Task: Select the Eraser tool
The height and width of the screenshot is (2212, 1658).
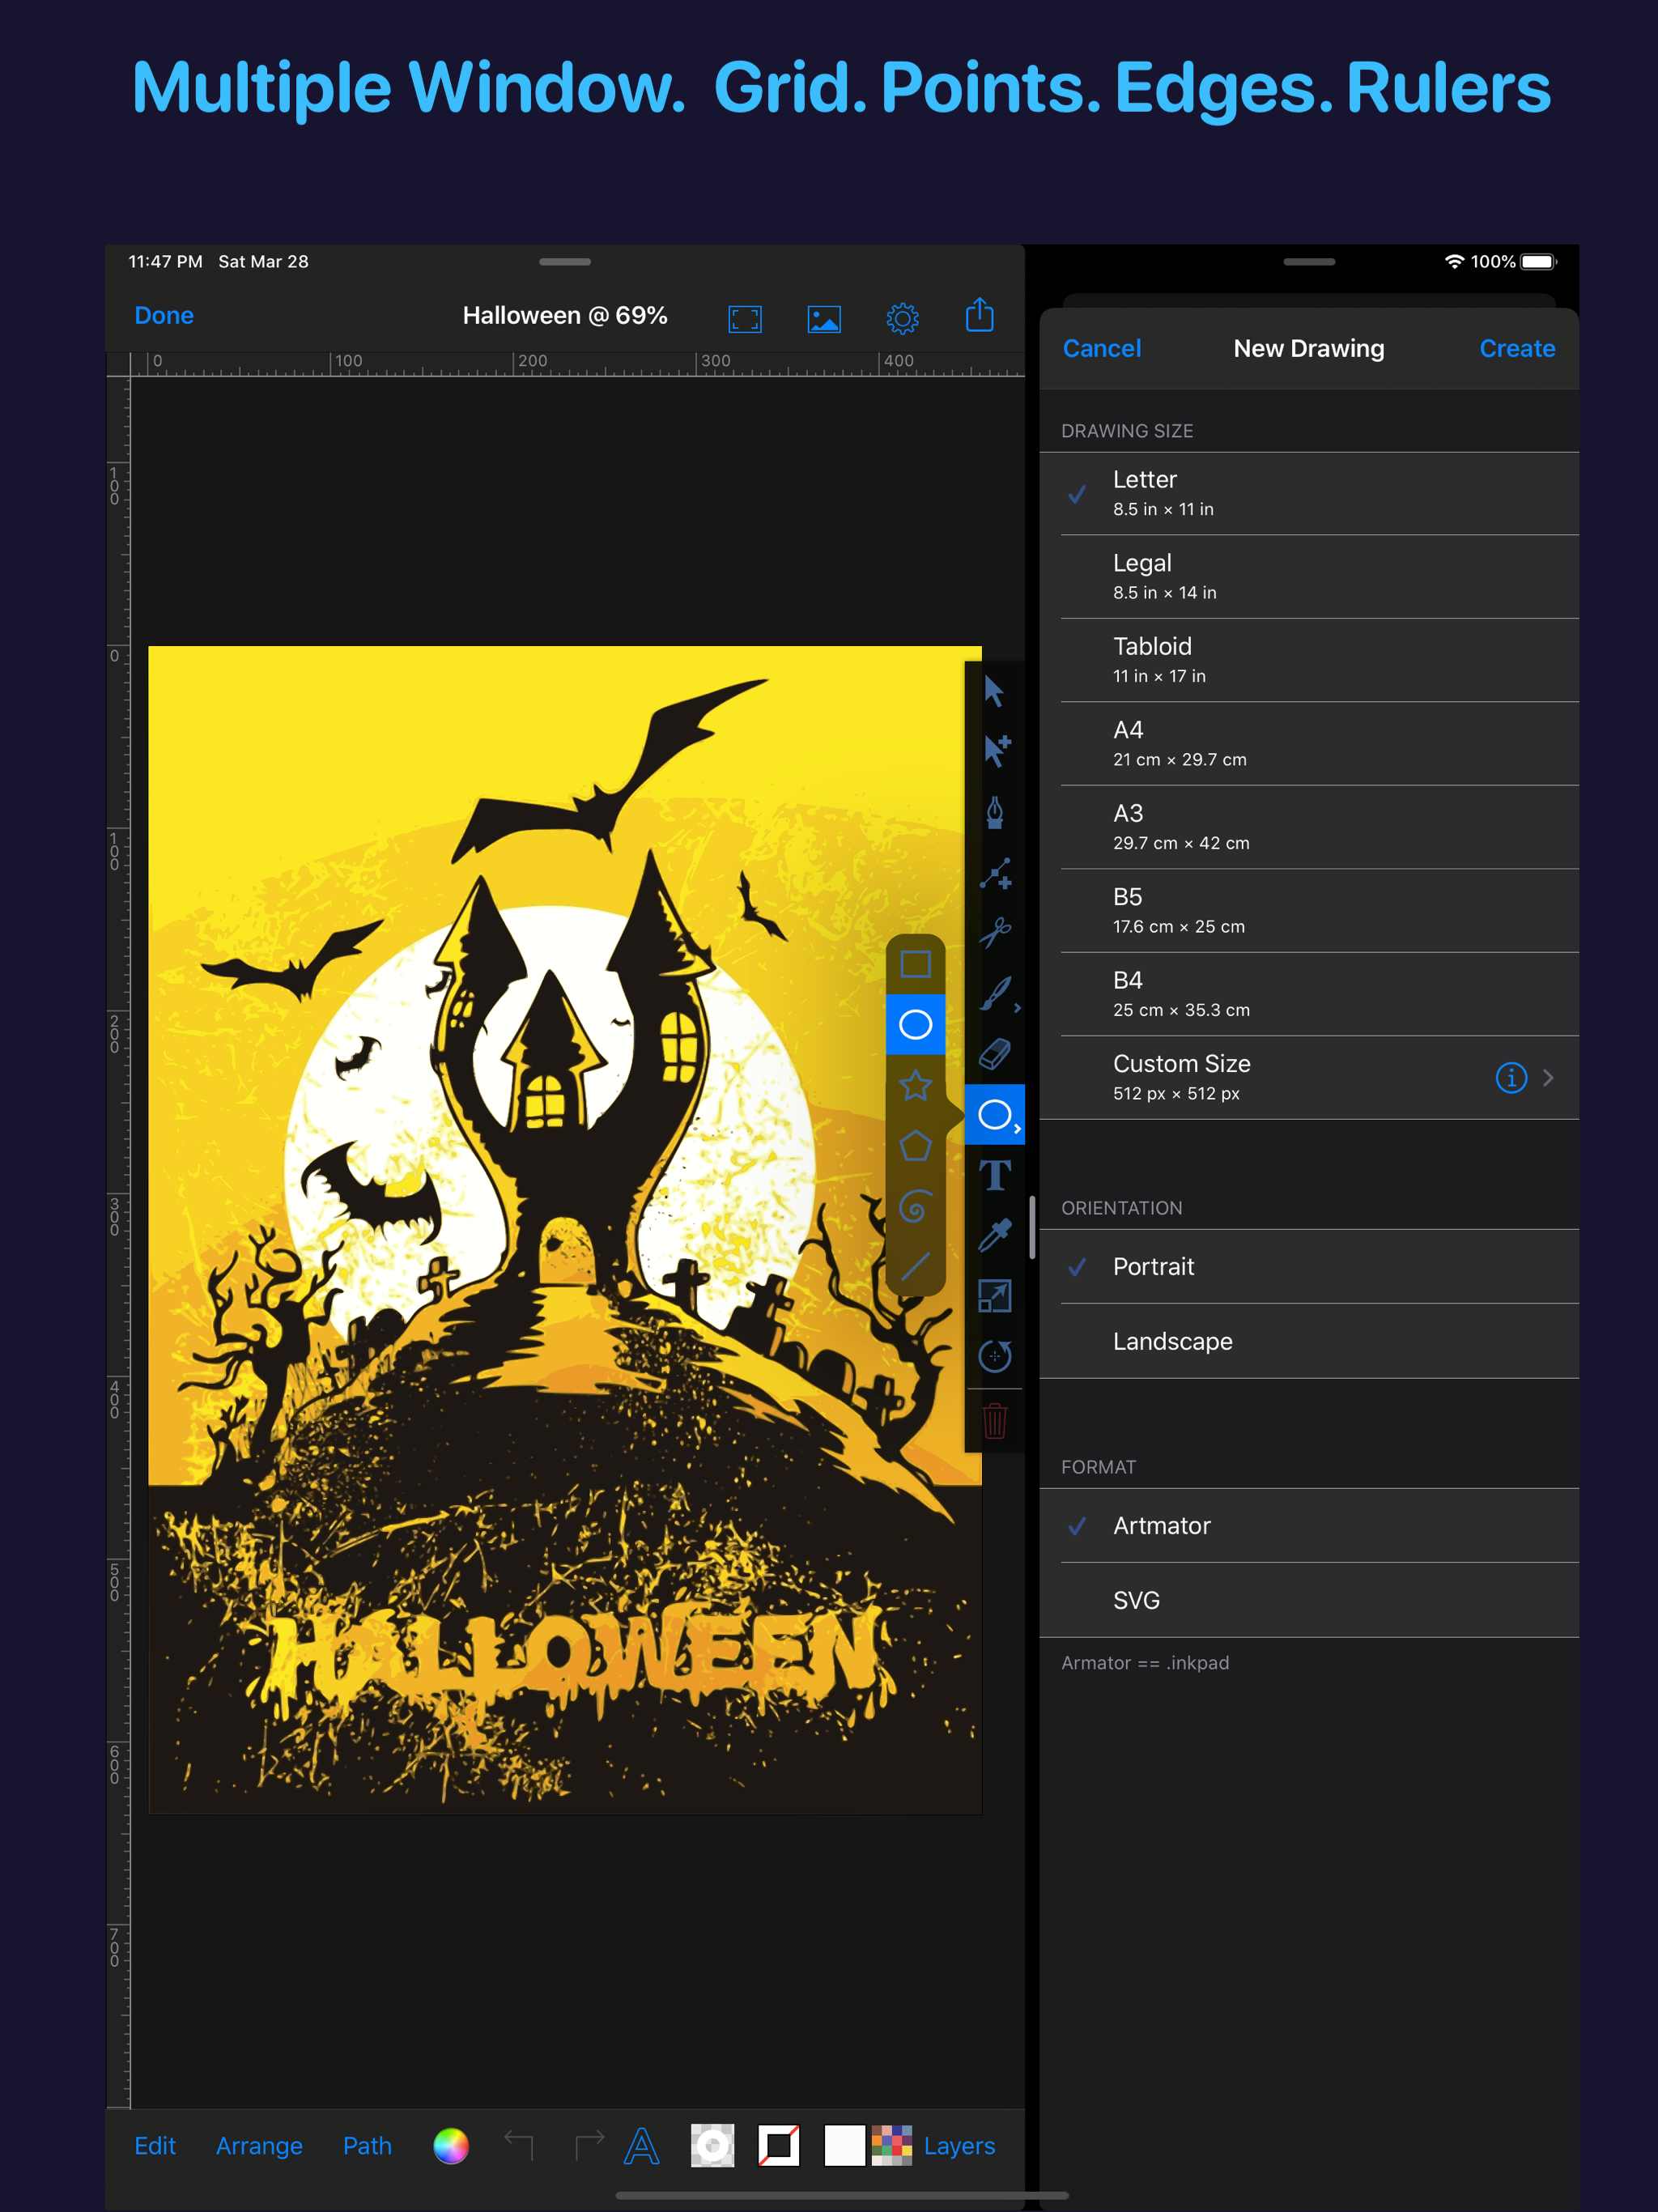Action: point(995,1053)
